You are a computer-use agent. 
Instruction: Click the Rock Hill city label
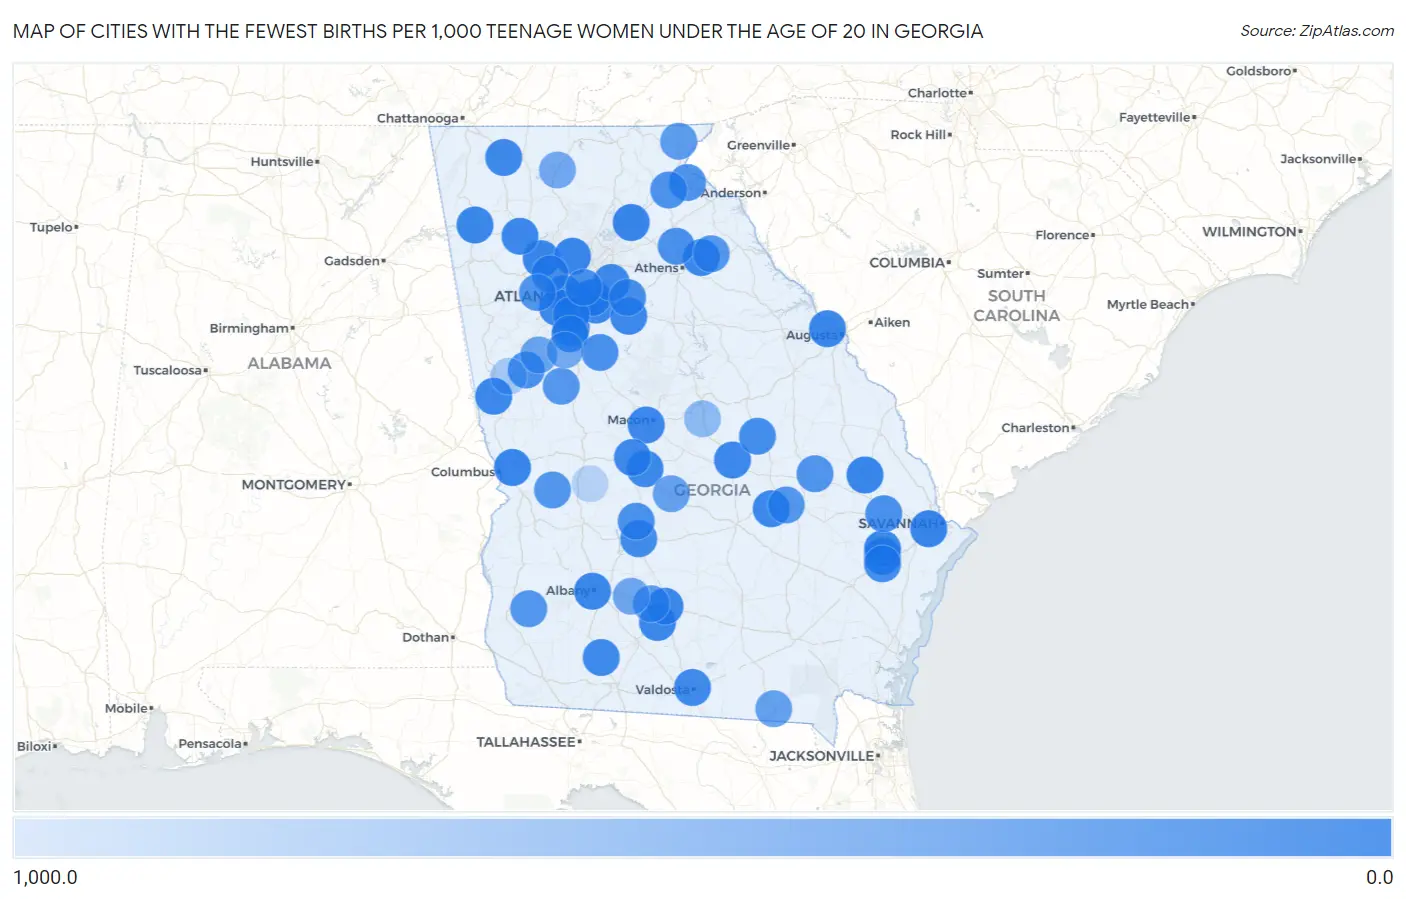pyautogui.click(x=918, y=134)
